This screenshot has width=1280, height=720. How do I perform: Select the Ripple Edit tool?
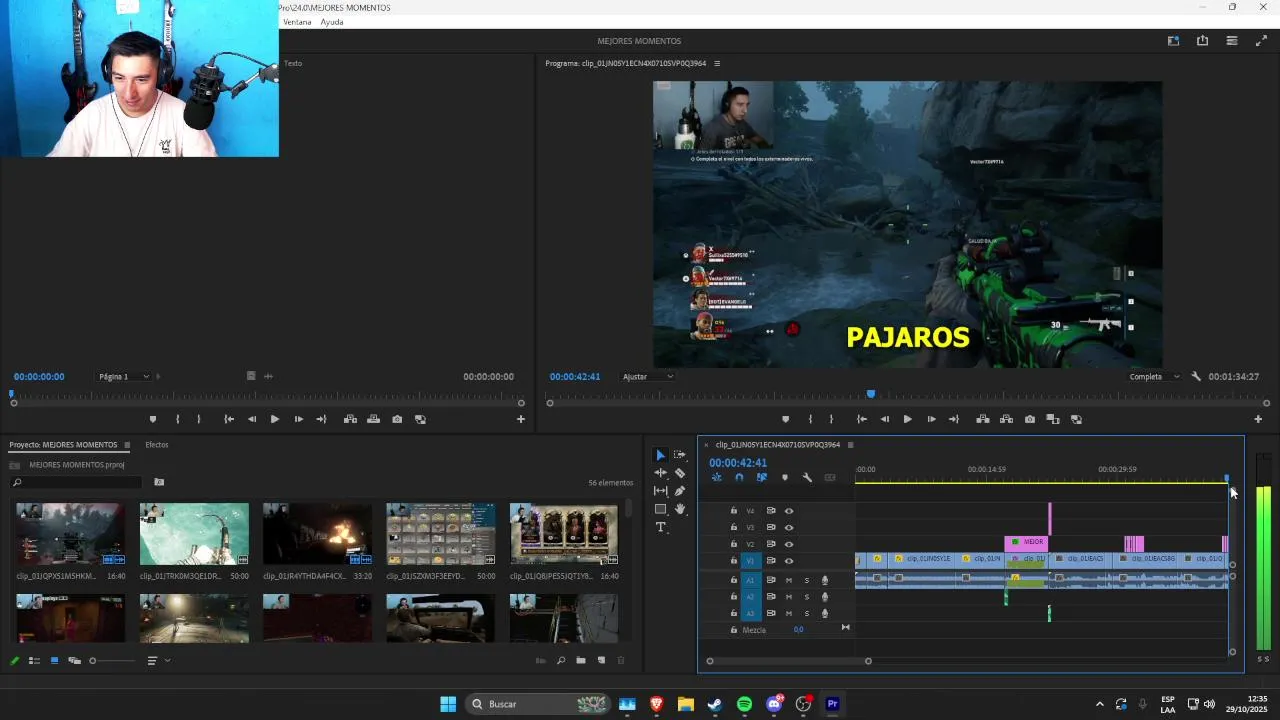point(660,473)
